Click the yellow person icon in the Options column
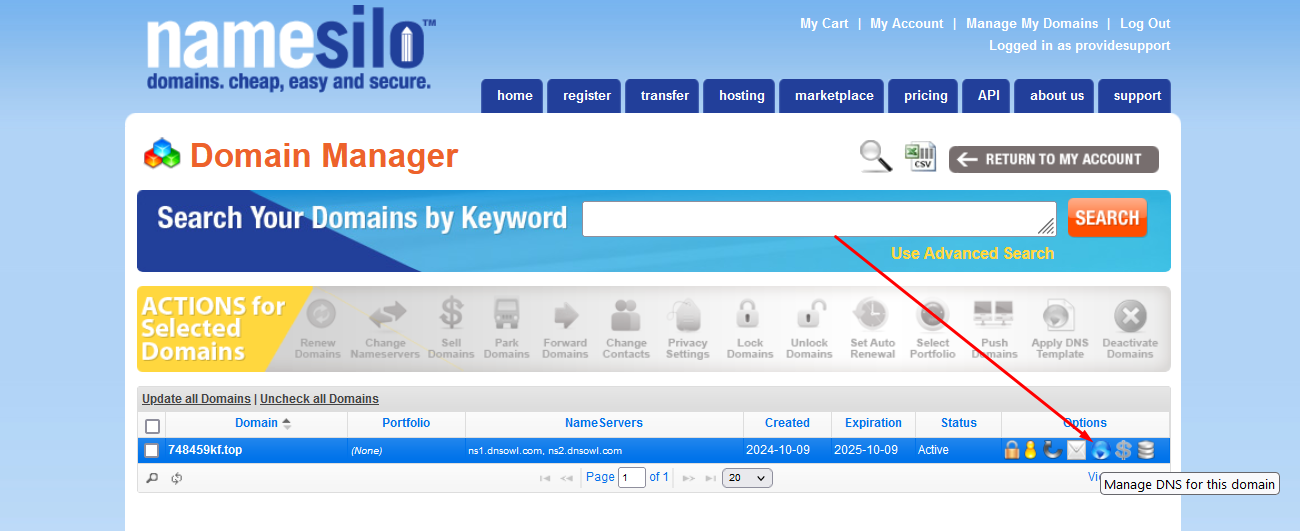 [x=1029, y=450]
